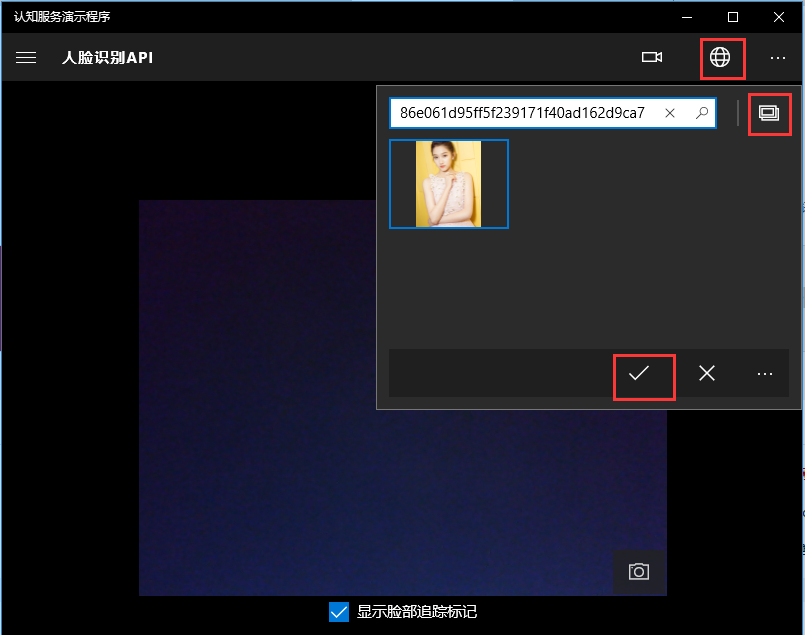Viewport: 805px width, 635px height.
Task: Open the globe web image search
Action: point(720,58)
